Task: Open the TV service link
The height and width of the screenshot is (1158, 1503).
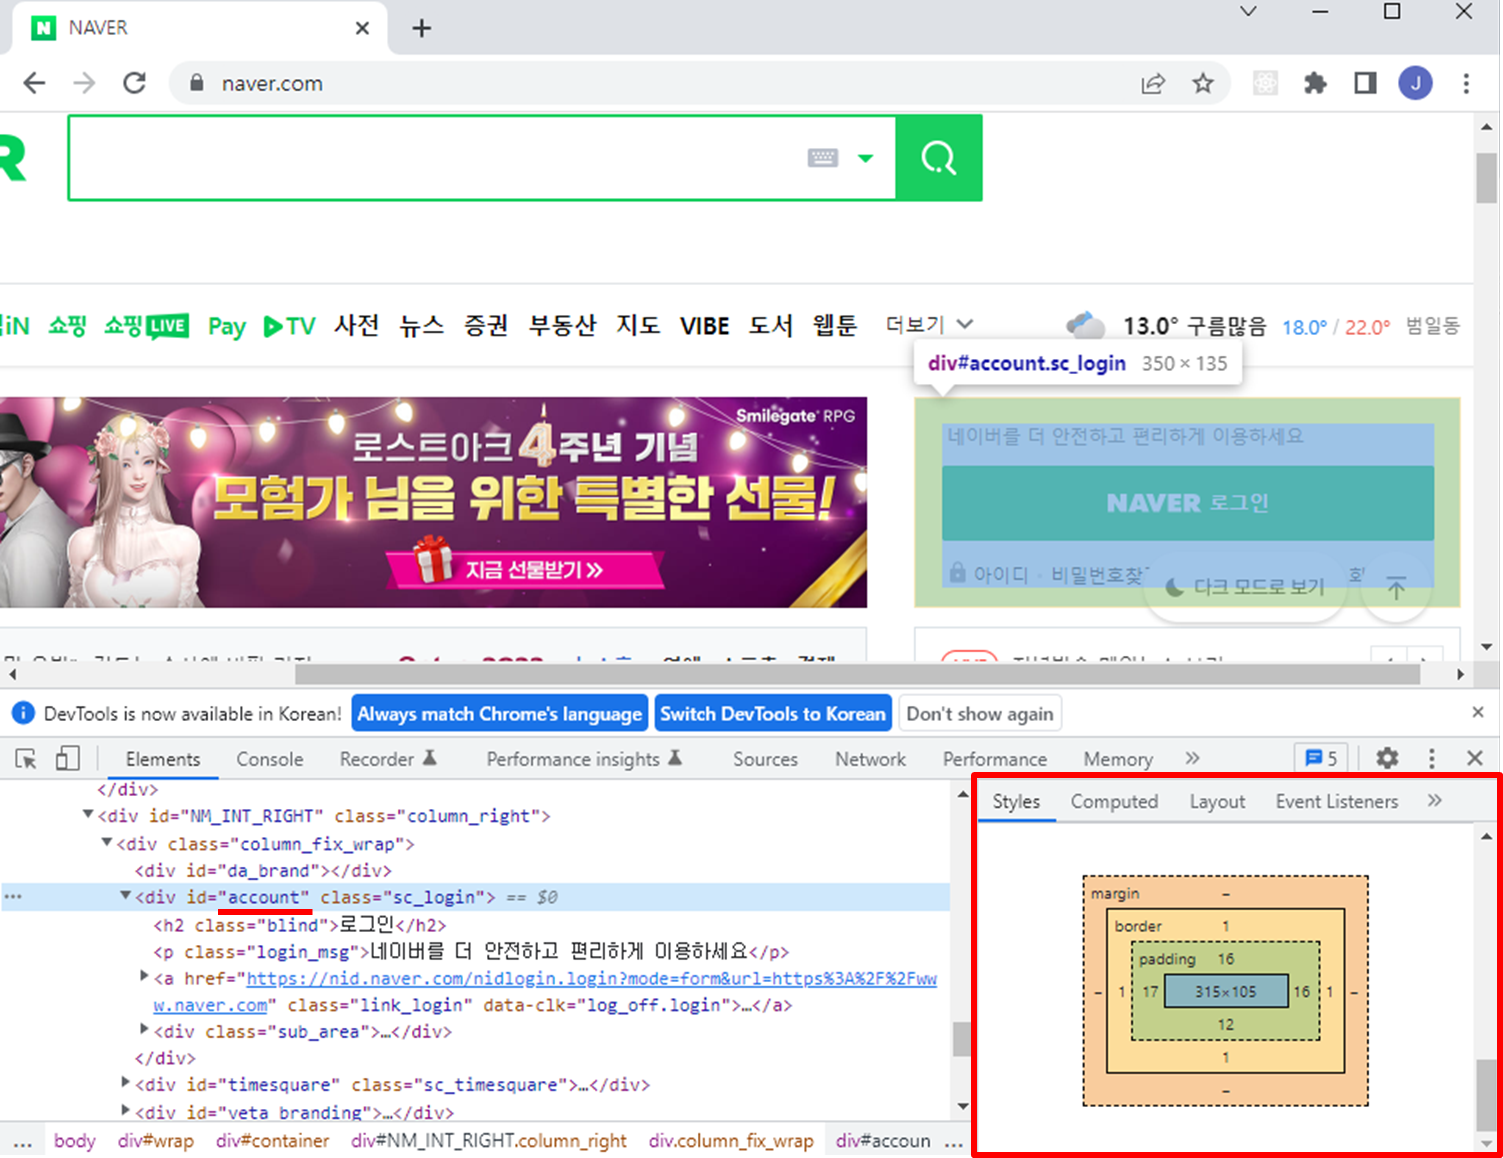Action: click(x=289, y=326)
